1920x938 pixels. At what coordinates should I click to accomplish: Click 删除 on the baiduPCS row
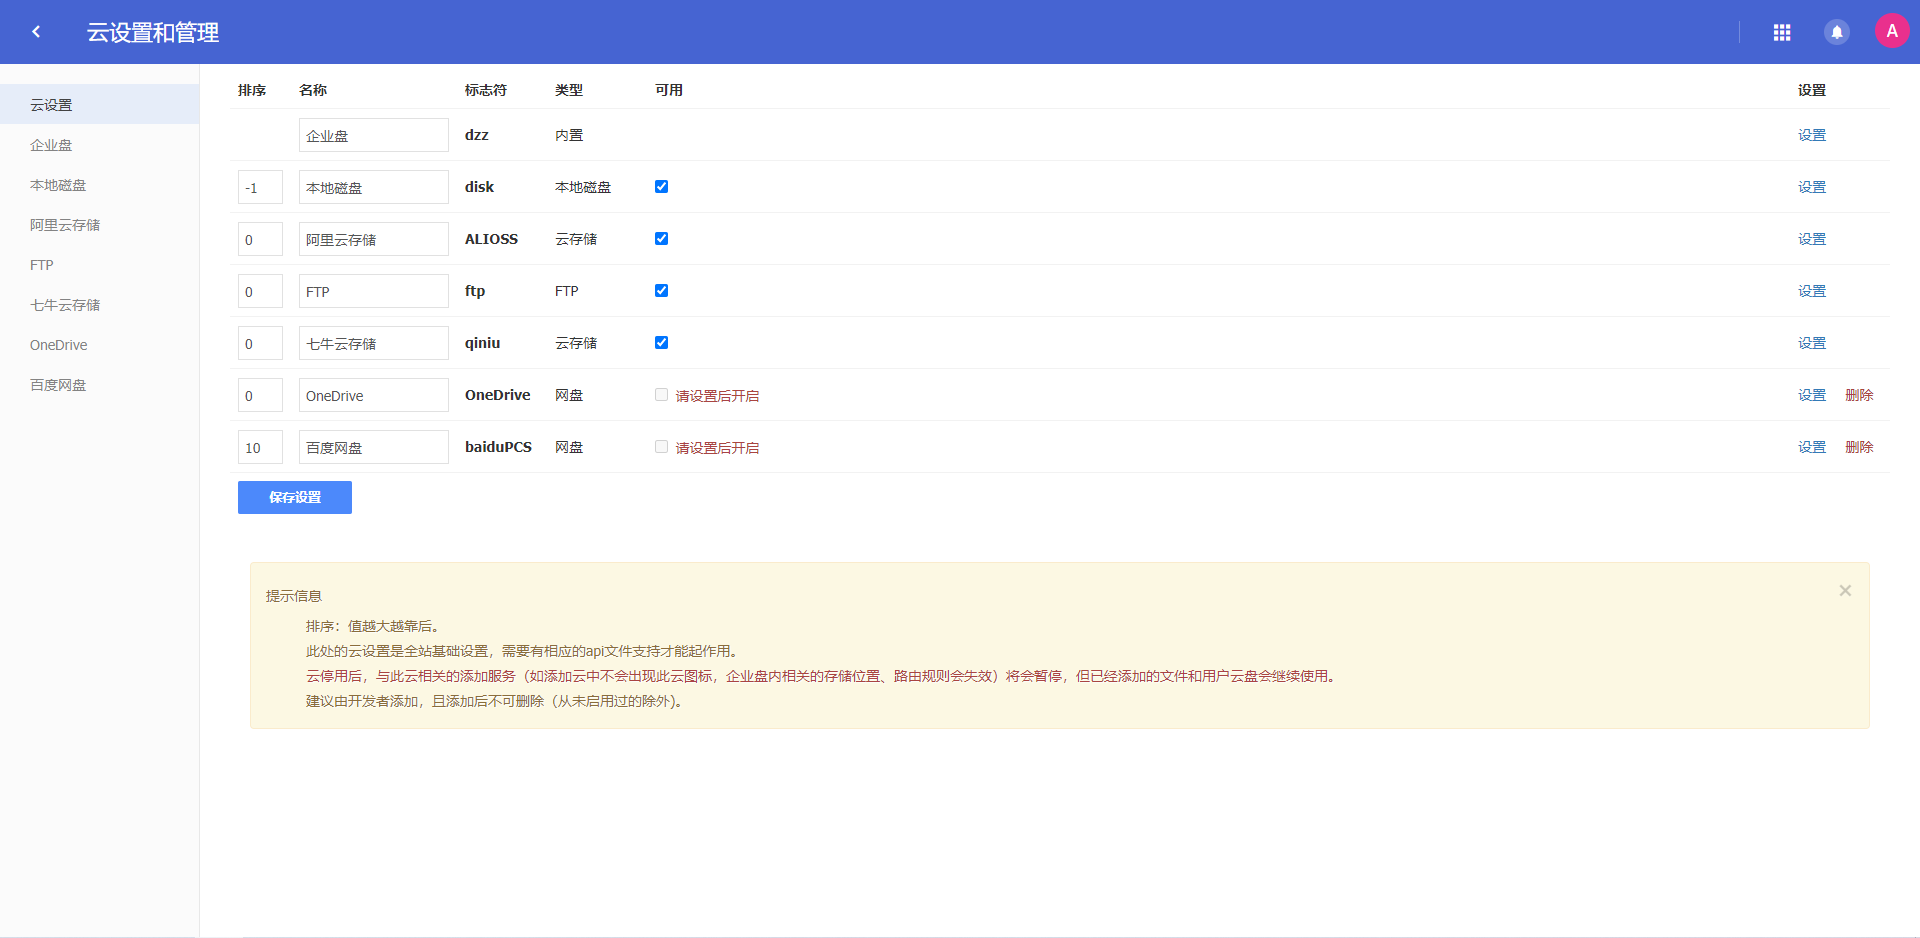point(1858,447)
